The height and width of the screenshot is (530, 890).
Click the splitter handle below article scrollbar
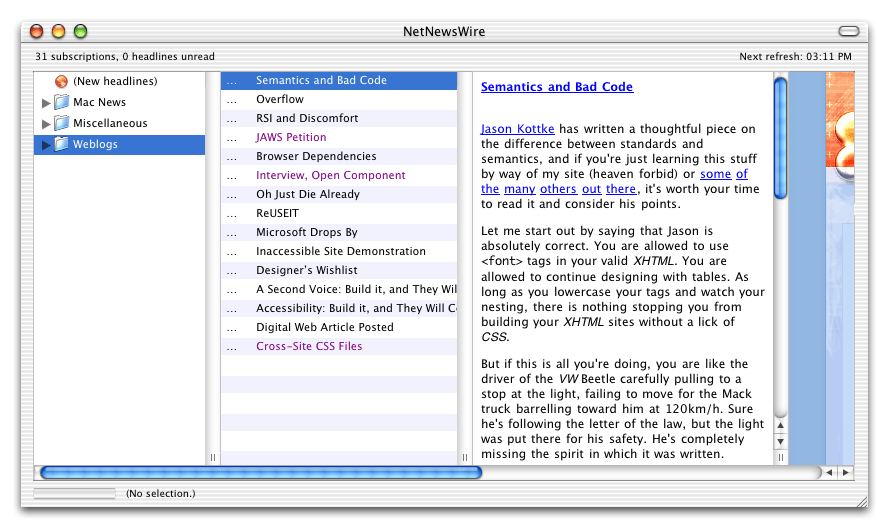click(x=780, y=457)
